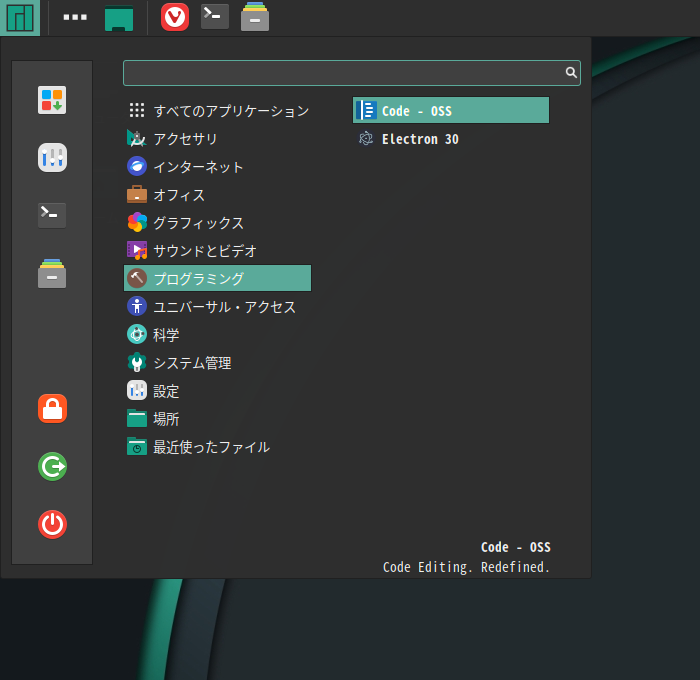The image size is (700, 680).
Task: Open the show desktop dots icon
Action: (75, 17)
